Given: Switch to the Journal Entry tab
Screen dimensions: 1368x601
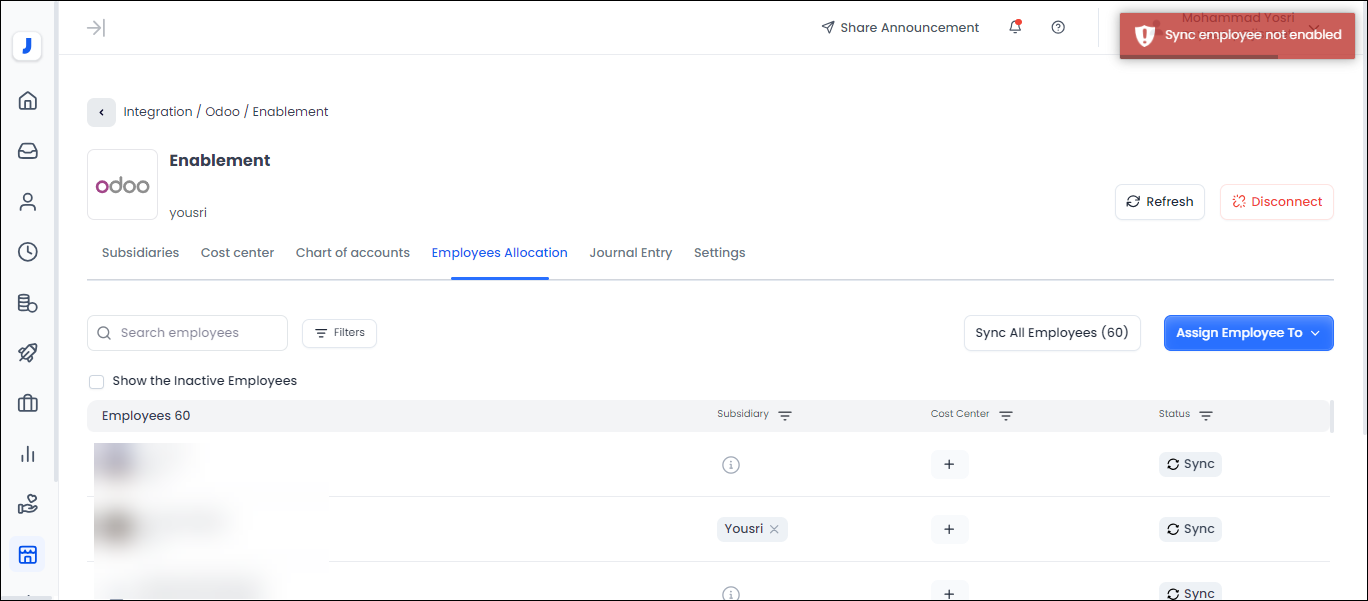Looking at the screenshot, I should (630, 253).
